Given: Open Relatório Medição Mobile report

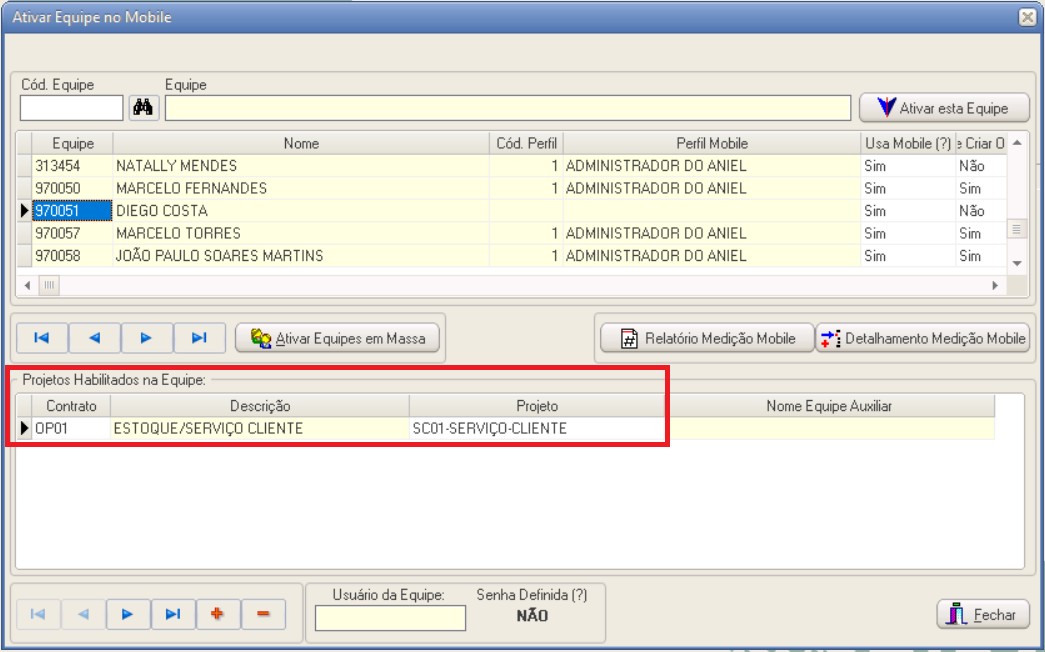Looking at the screenshot, I should click(x=706, y=338).
